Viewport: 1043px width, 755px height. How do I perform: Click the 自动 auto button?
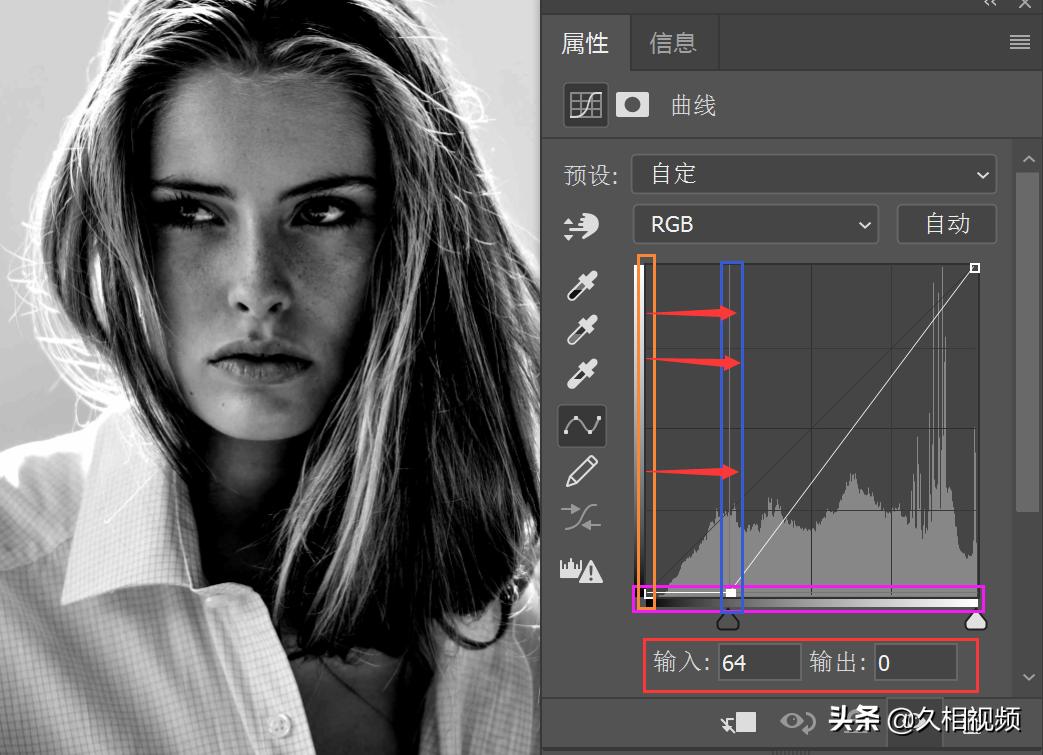[x=947, y=224]
